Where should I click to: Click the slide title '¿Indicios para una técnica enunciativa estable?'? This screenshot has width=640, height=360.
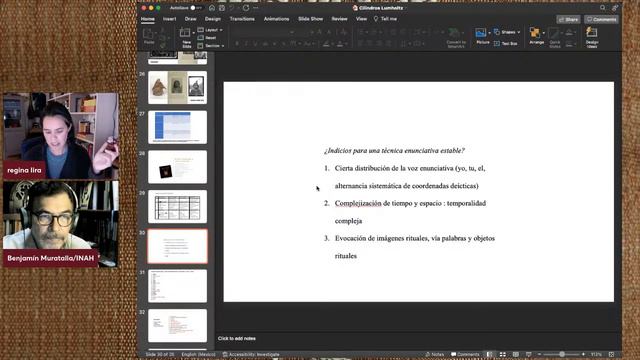(x=394, y=151)
